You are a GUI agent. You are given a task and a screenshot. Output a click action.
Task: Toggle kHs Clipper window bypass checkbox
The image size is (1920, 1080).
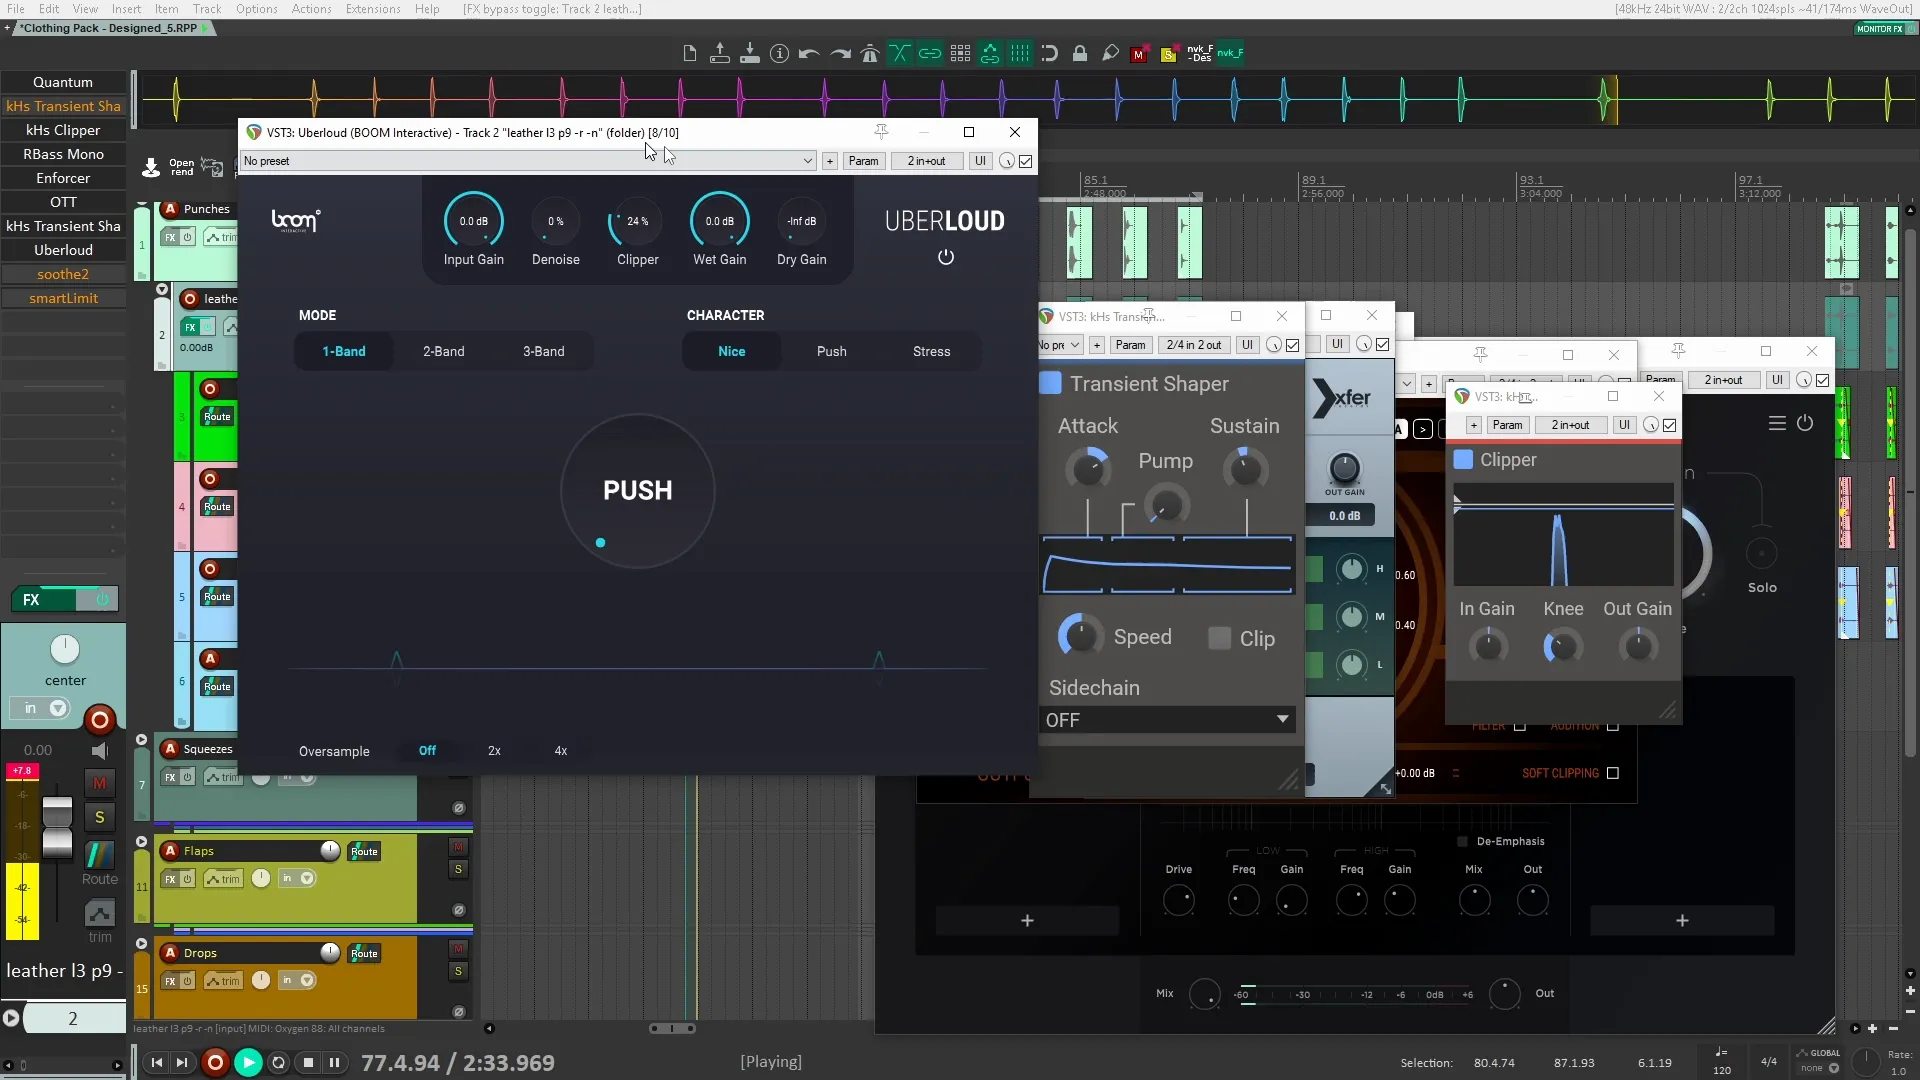pos(1670,425)
